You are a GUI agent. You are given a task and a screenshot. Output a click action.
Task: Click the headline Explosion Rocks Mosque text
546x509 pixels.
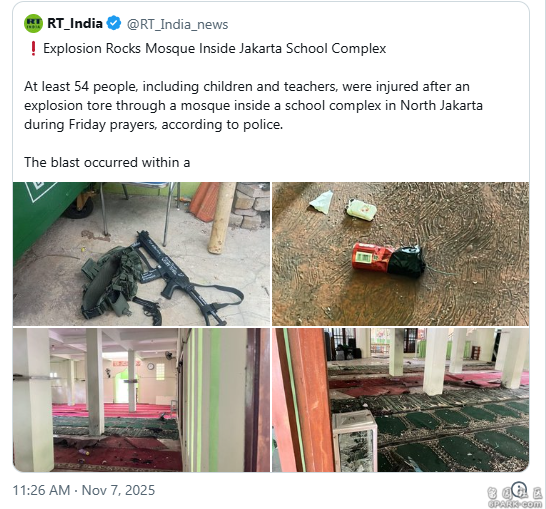click(214, 48)
